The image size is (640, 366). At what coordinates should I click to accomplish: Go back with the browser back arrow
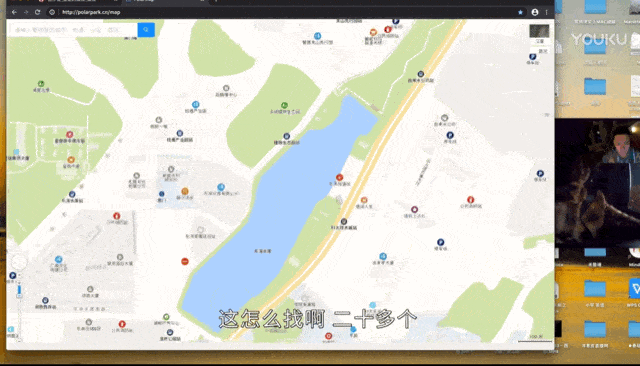coord(14,12)
